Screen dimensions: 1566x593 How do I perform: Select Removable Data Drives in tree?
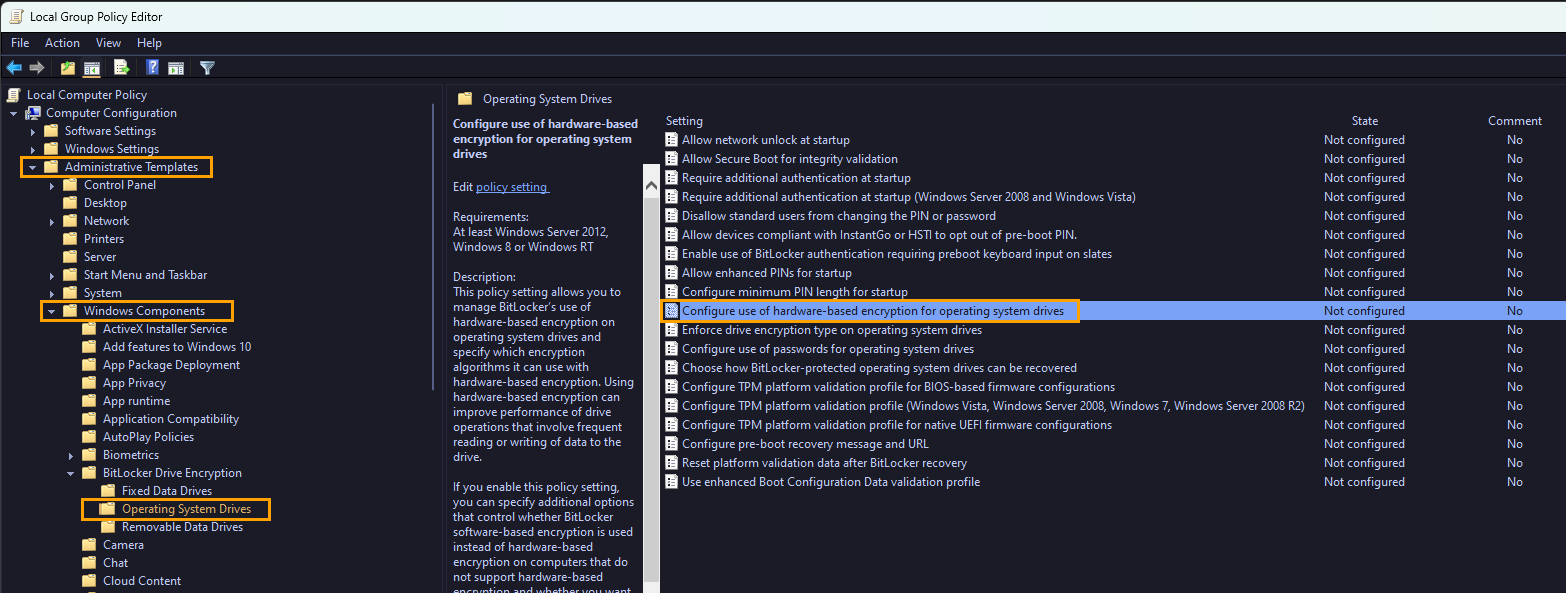click(182, 527)
